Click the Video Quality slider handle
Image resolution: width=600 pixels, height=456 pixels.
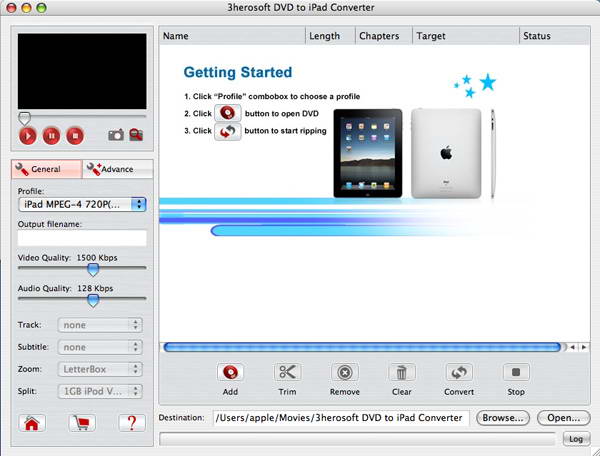click(x=93, y=270)
